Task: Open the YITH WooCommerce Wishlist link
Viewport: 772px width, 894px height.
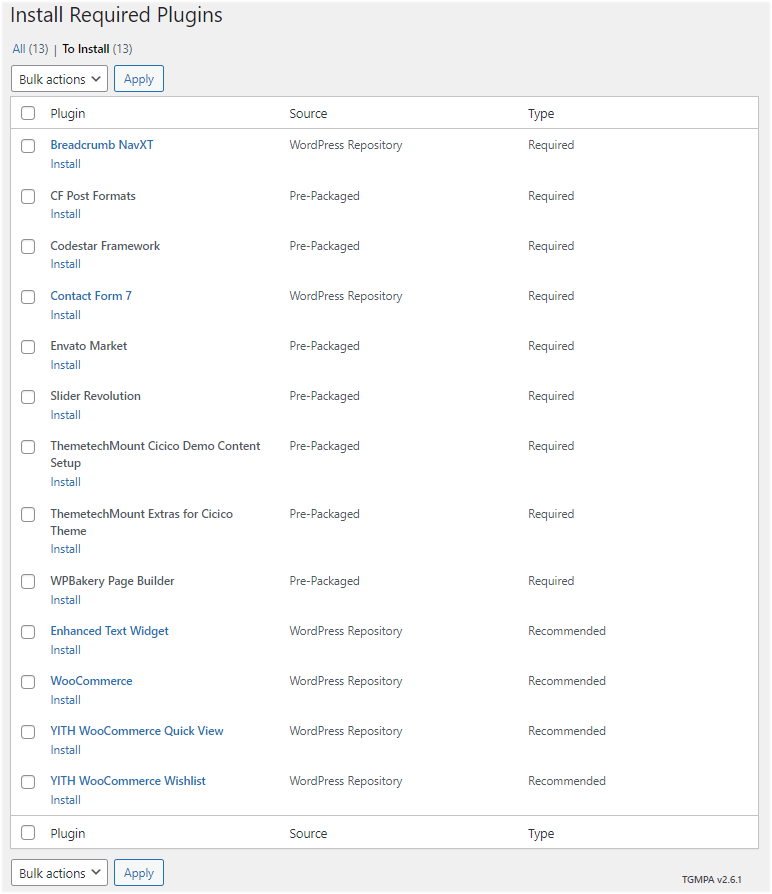Action: [128, 781]
